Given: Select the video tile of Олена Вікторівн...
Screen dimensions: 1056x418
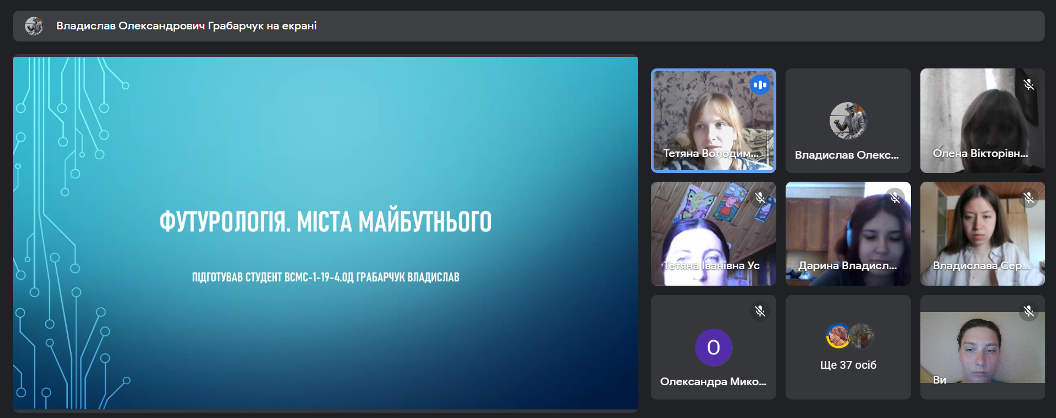Looking at the screenshot, I should click(983, 120).
